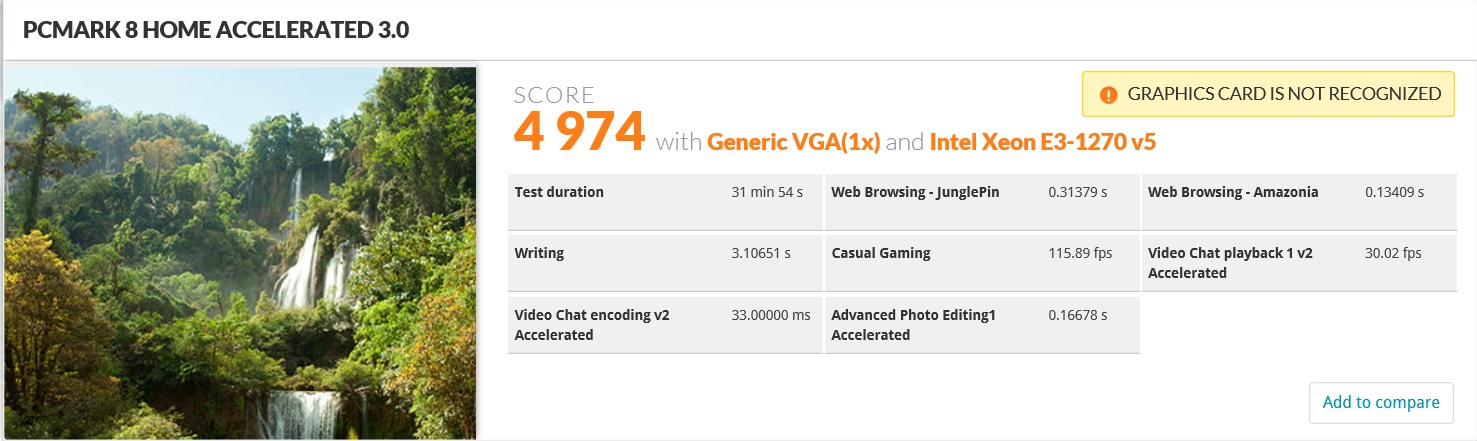Click the 33.00000 ms encoding value
The width and height of the screenshot is (1477, 441).
point(771,314)
